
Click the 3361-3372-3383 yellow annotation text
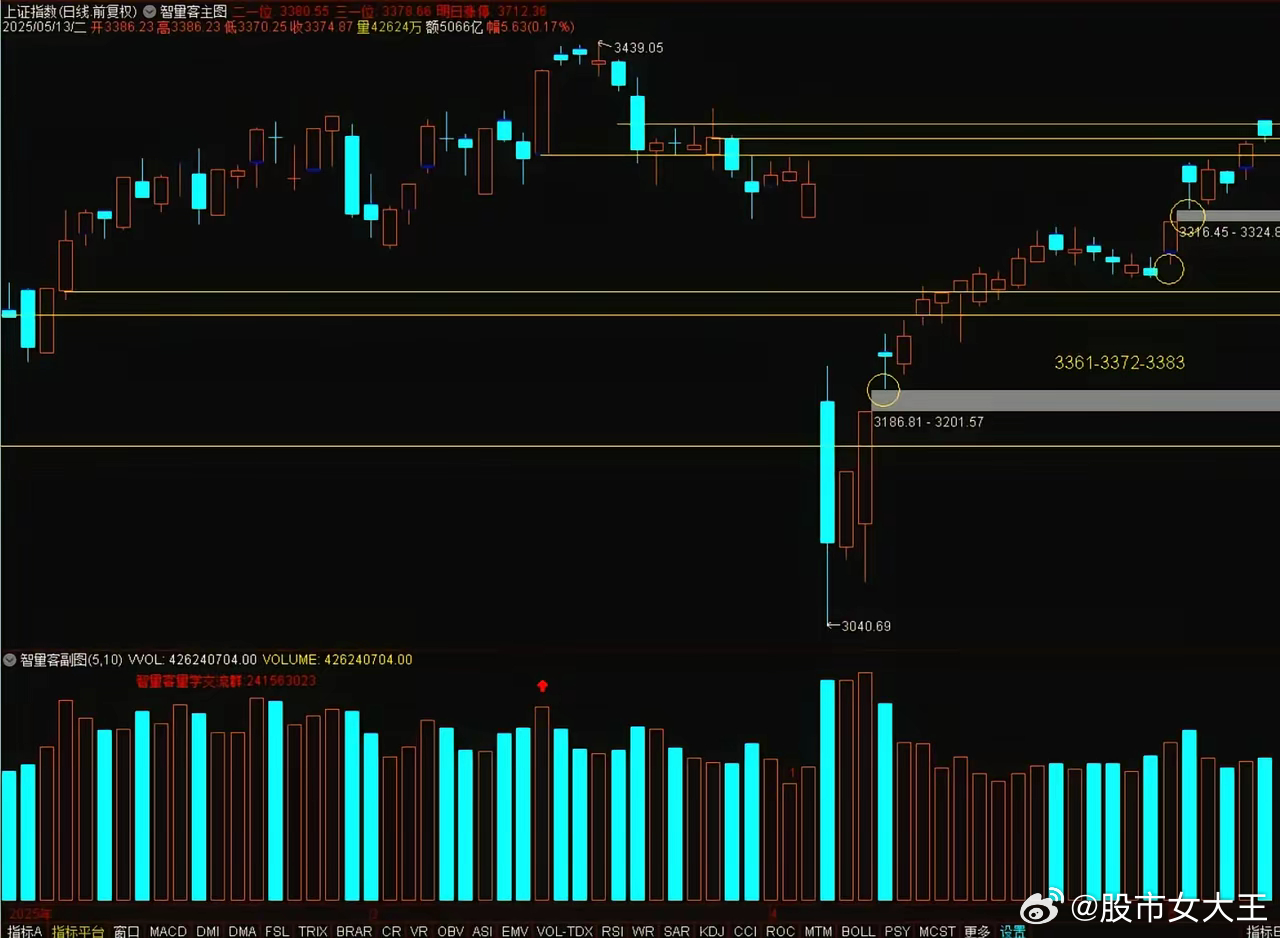pyautogui.click(x=1119, y=362)
